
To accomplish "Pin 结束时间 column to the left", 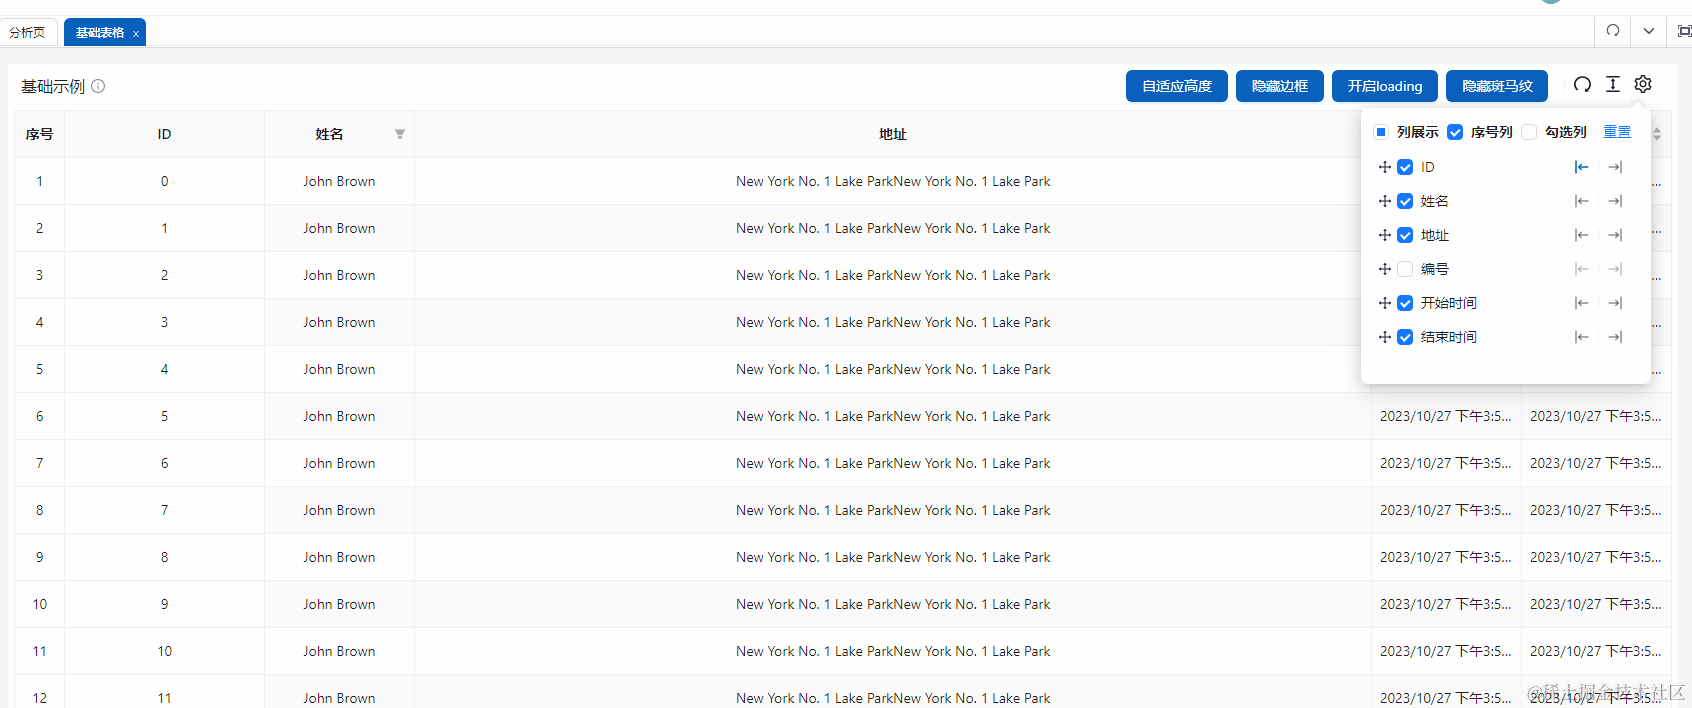I will click(x=1581, y=337).
